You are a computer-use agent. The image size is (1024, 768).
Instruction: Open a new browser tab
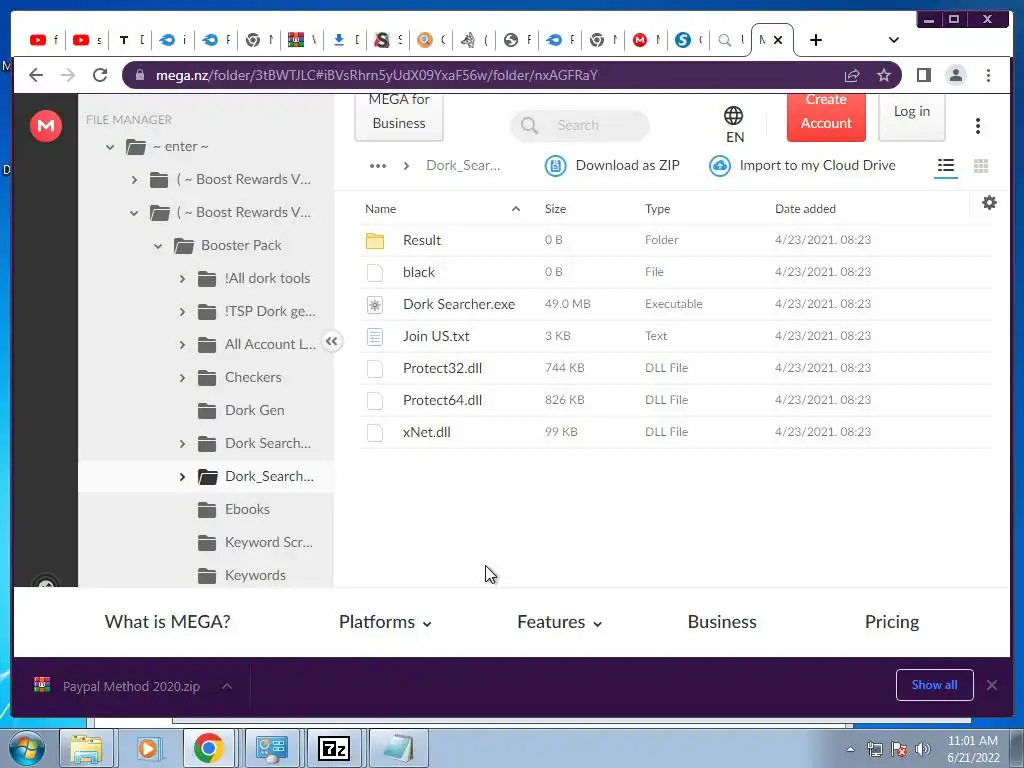(816, 40)
